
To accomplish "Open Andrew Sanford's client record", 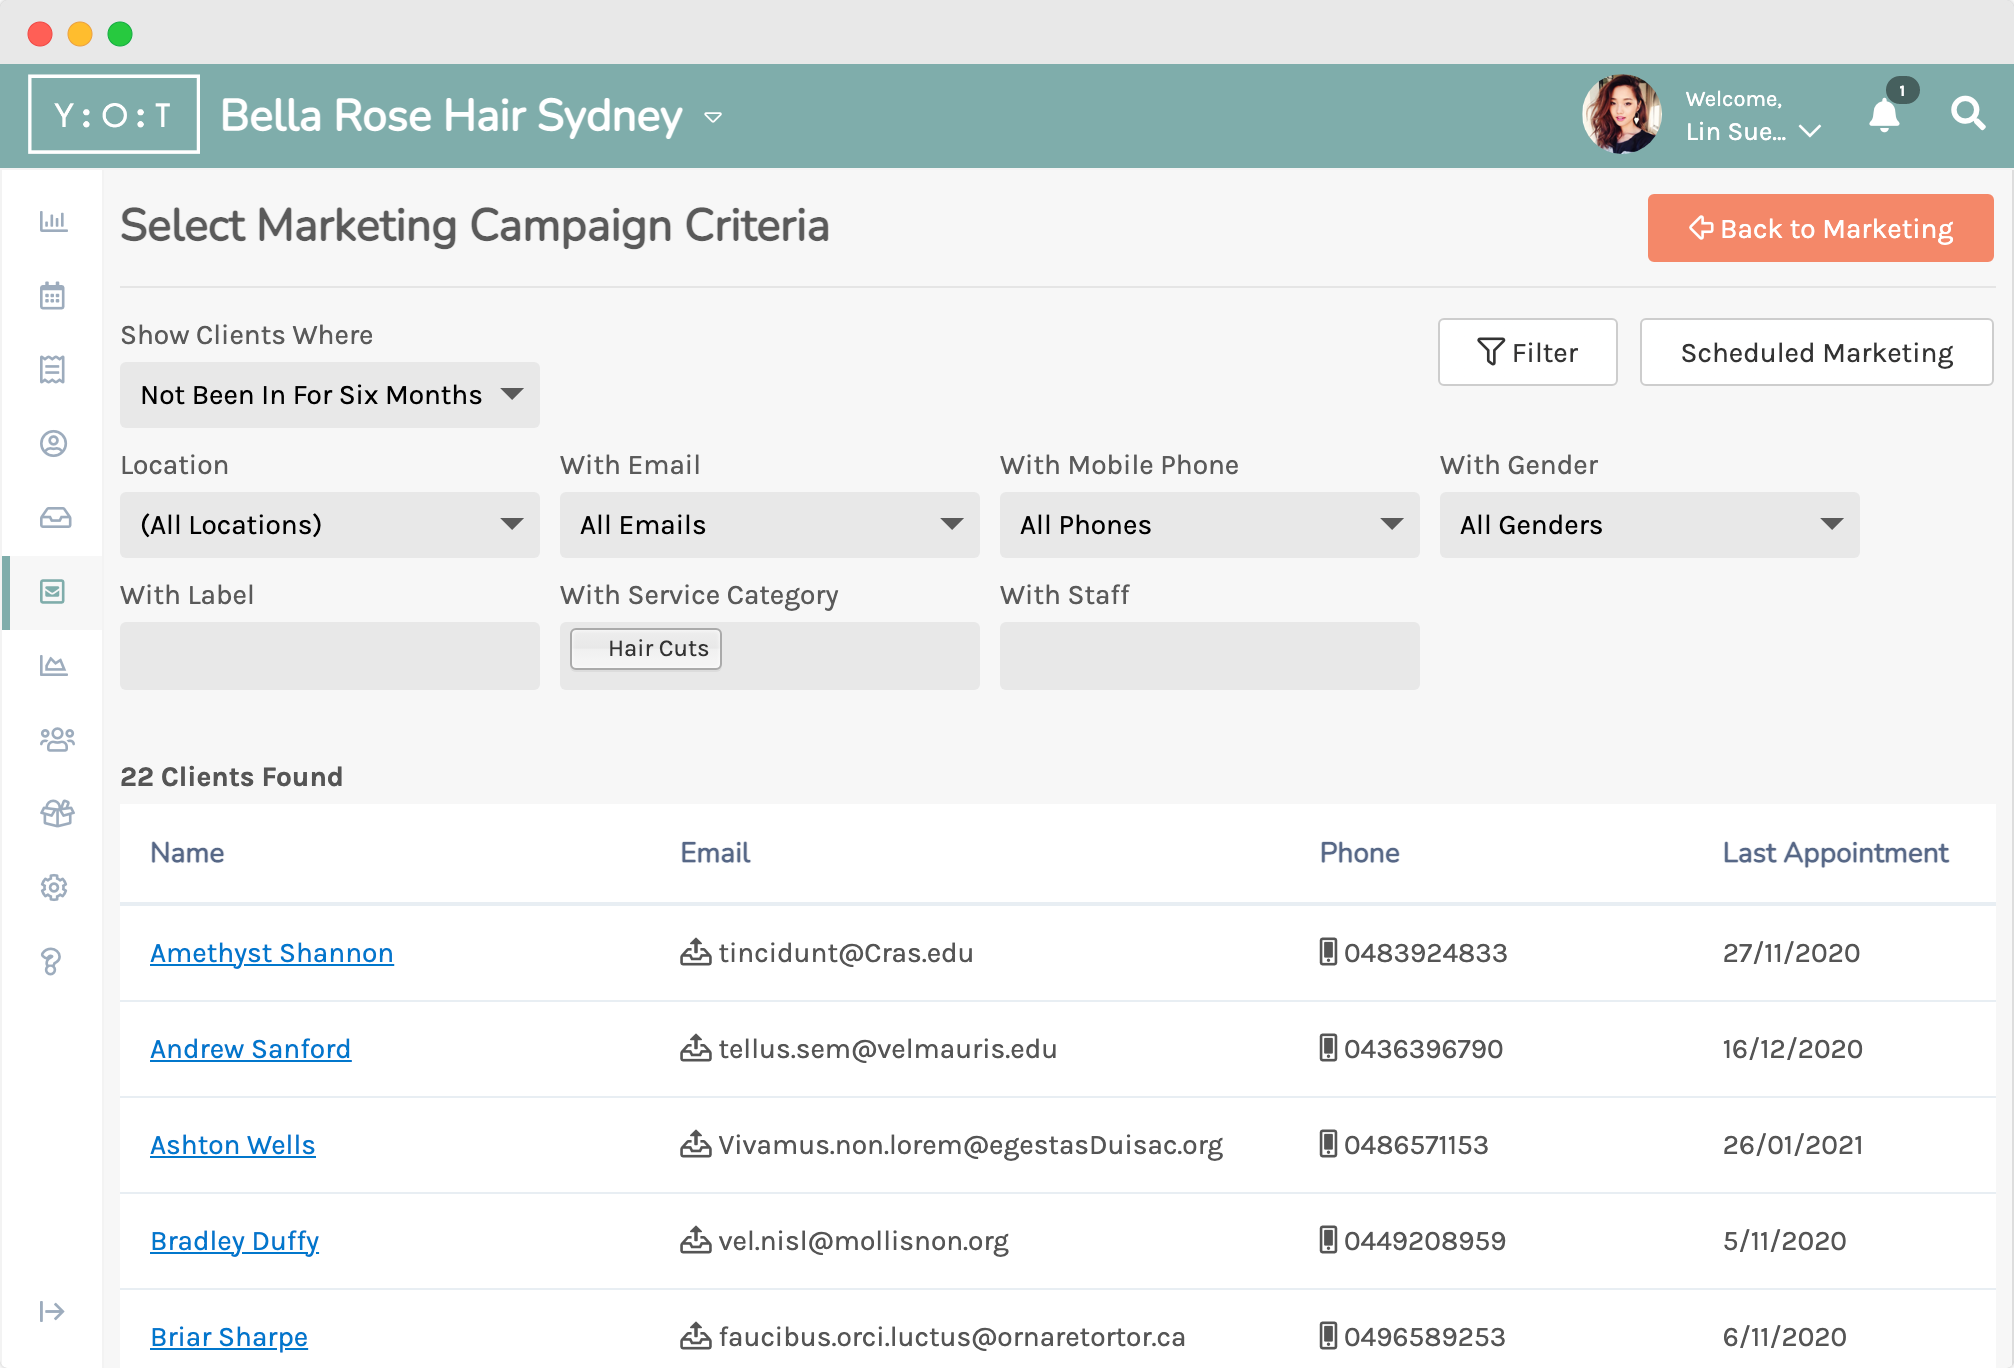I will (250, 1049).
